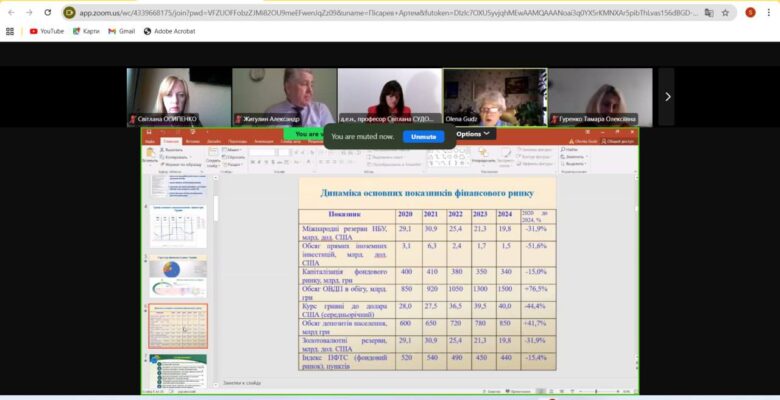This screenshot has width=780, height=400.
Task: Open the Chrome profile avatar
Action: [x=750, y=12]
